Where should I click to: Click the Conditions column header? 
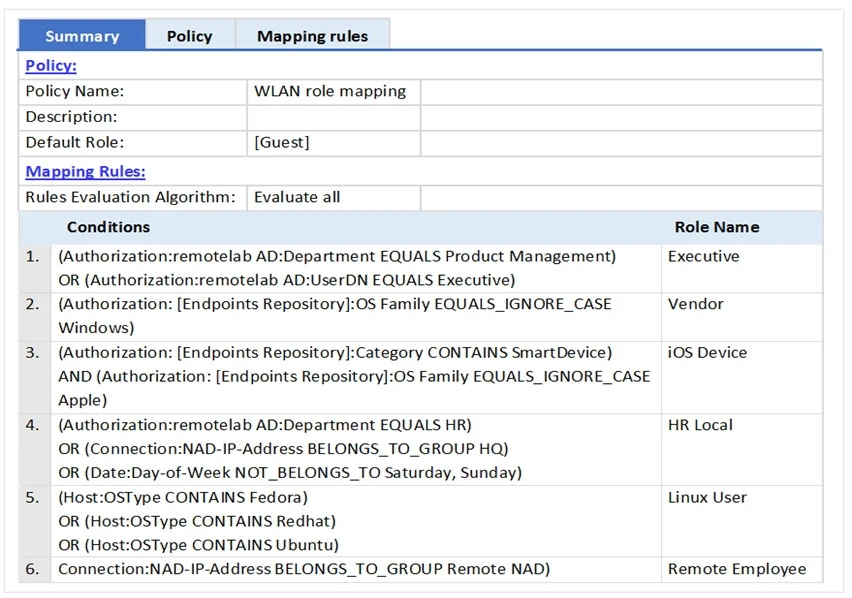click(x=108, y=227)
